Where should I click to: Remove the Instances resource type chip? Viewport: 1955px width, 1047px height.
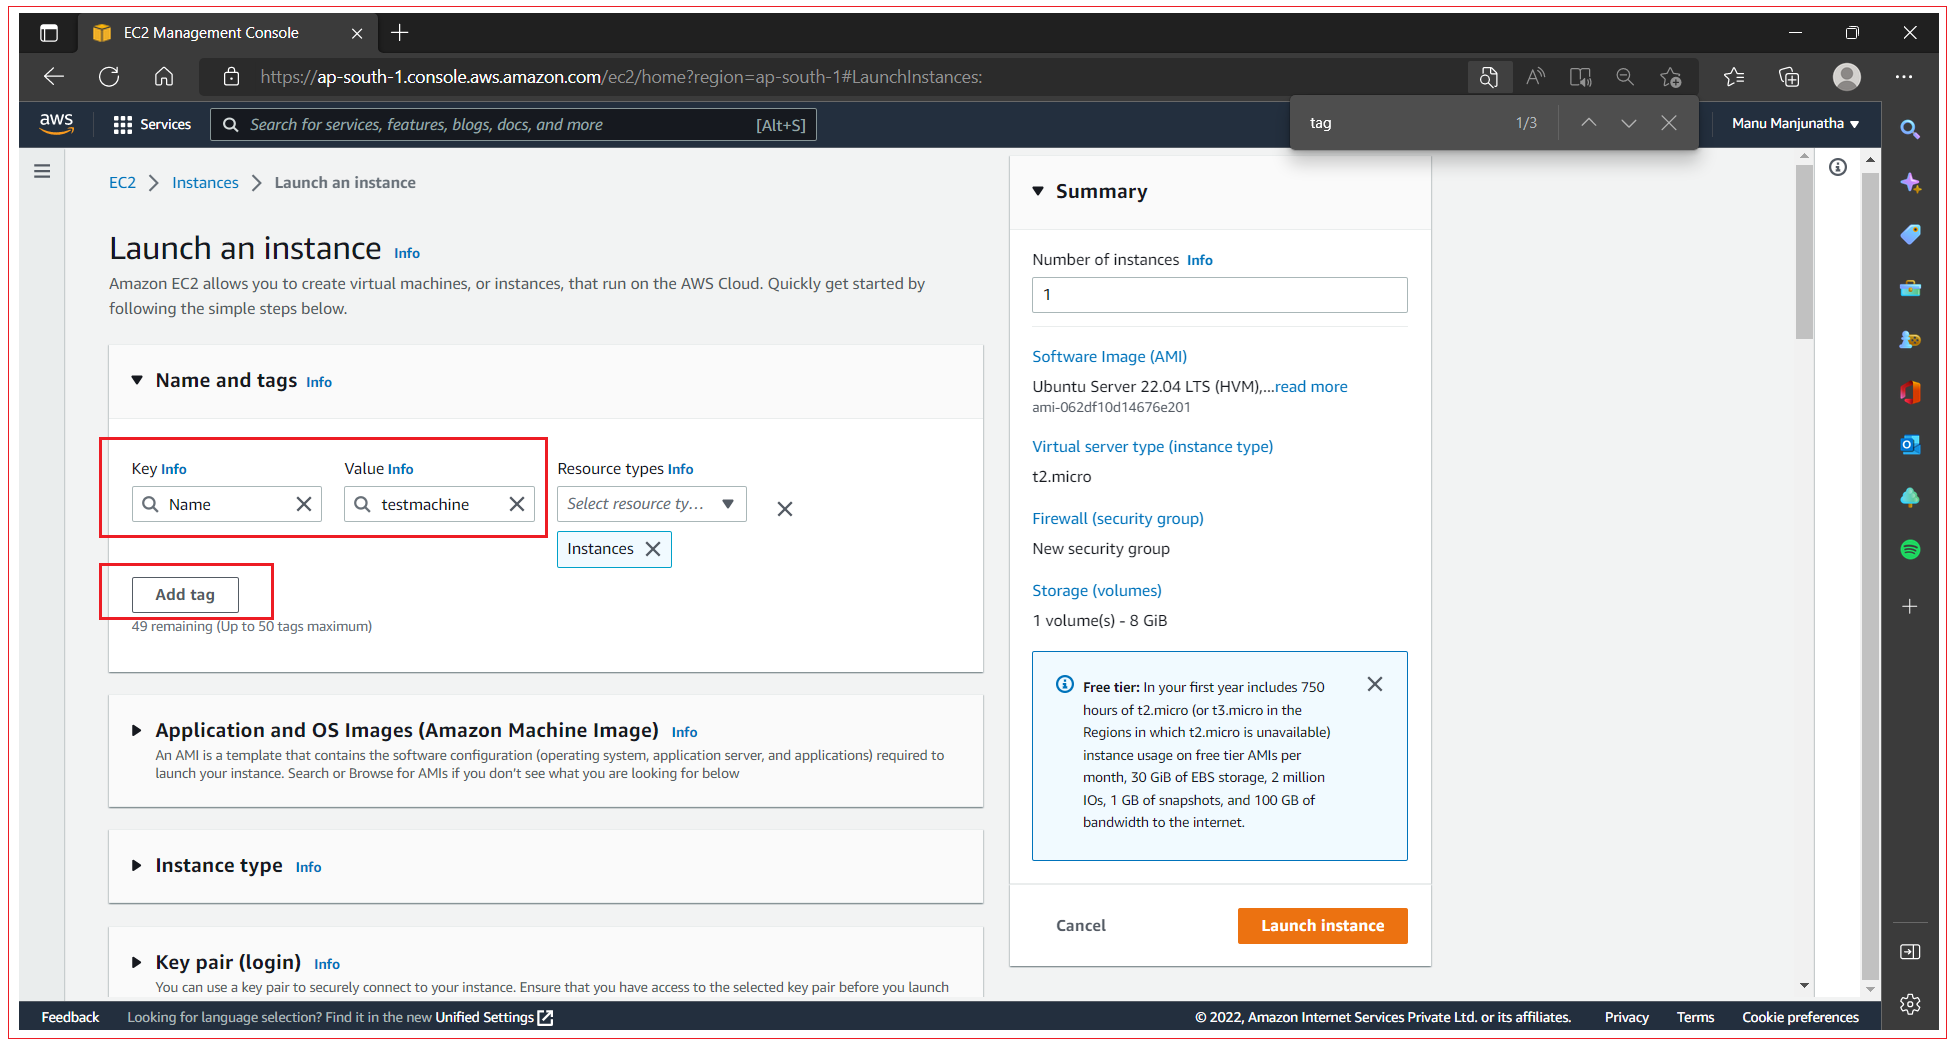click(653, 549)
